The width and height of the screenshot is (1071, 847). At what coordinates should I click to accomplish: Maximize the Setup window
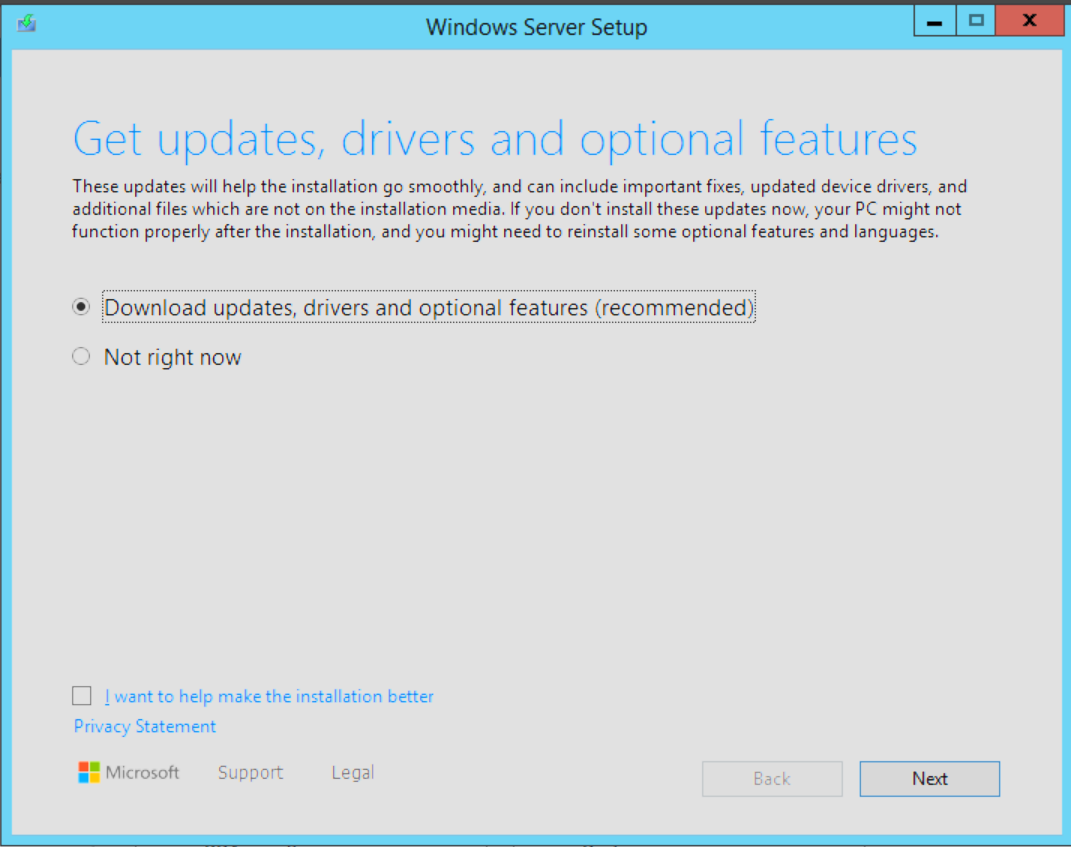point(977,21)
